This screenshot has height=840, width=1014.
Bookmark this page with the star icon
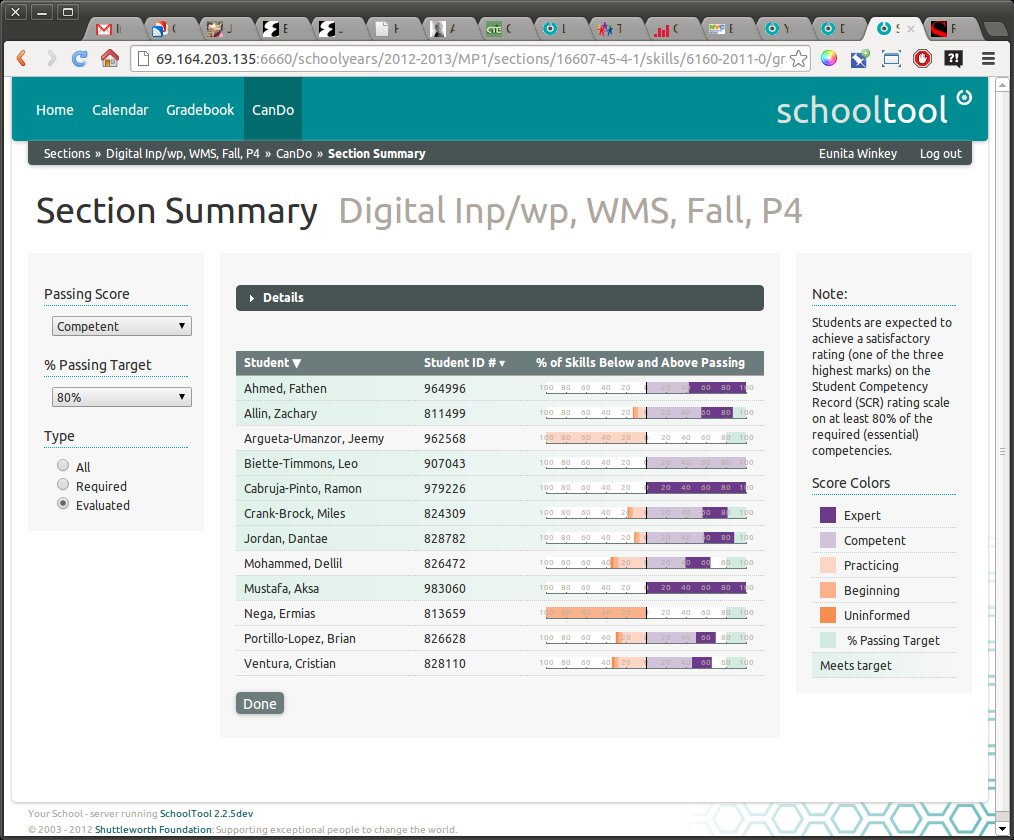798,58
